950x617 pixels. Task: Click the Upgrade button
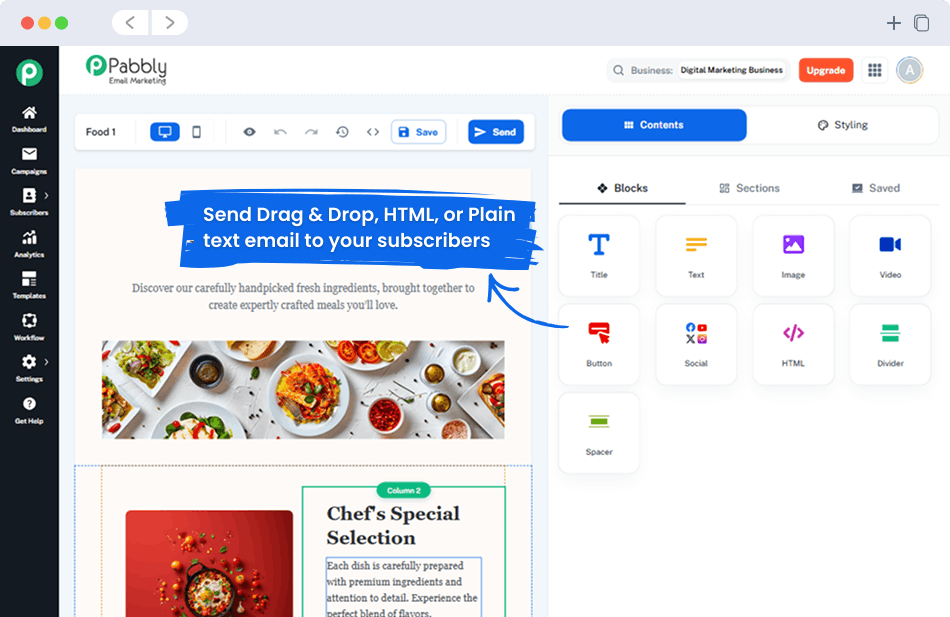coord(826,70)
